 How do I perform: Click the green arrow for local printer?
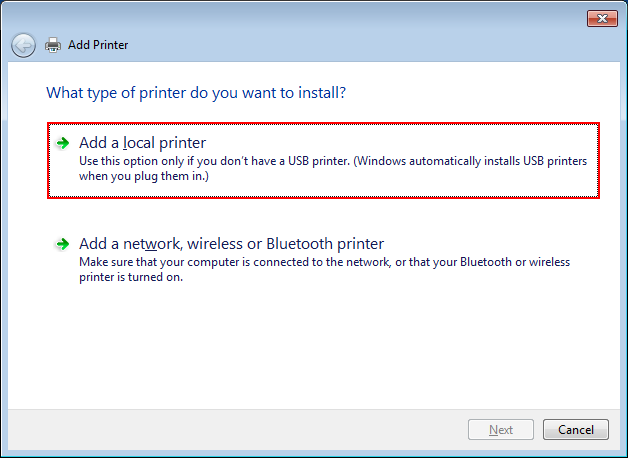point(63,143)
